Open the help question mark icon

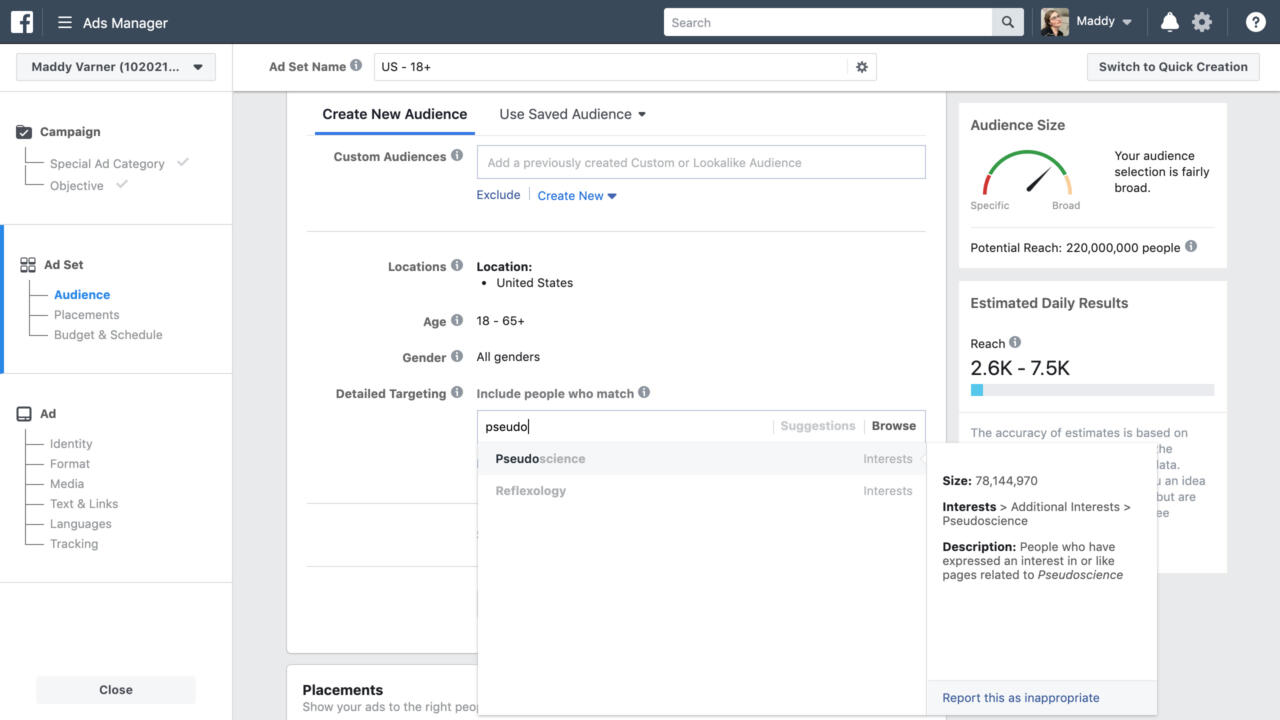click(x=1255, y=22)
